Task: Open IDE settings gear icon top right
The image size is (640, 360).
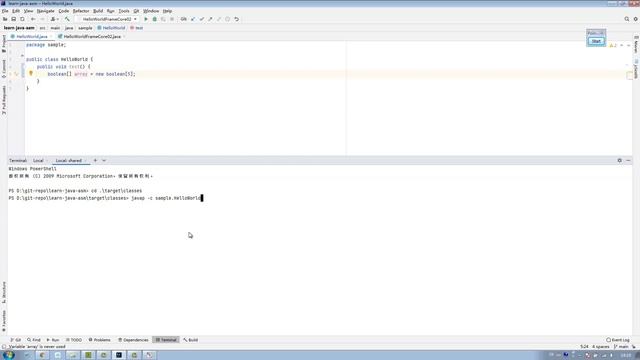Action: click(x=636, y=19)
